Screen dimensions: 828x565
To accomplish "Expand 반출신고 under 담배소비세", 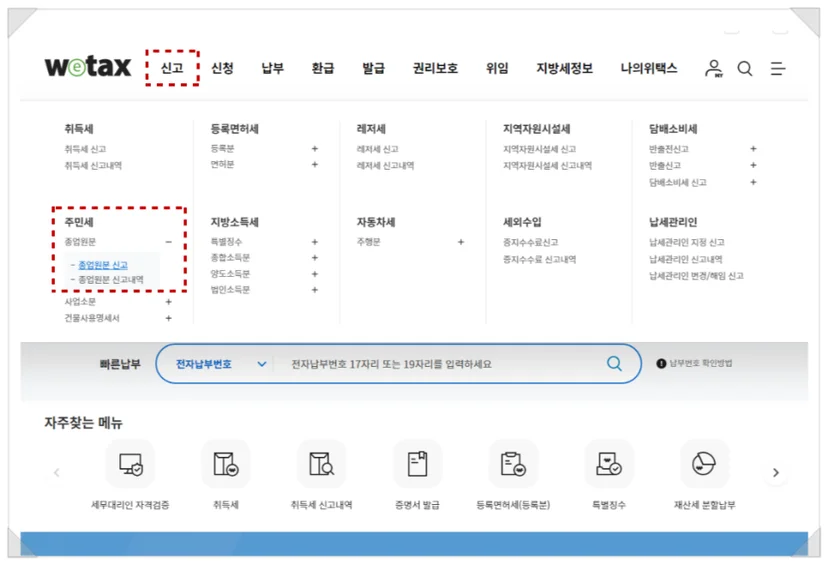I will click(x=754, y=165).
